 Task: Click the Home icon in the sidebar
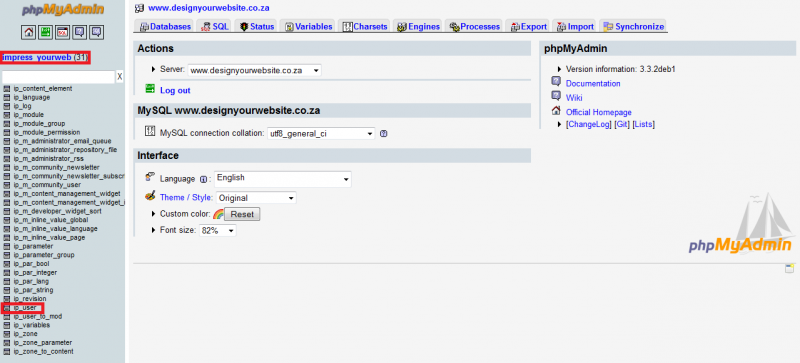(x=29, y=32)
